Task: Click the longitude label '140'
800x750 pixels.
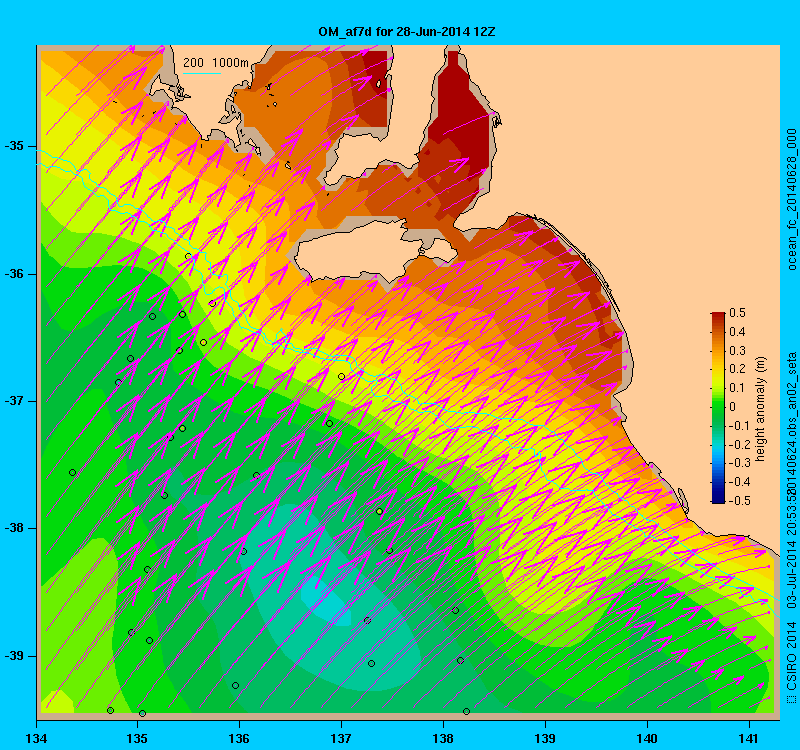Action: coord(647,739)
